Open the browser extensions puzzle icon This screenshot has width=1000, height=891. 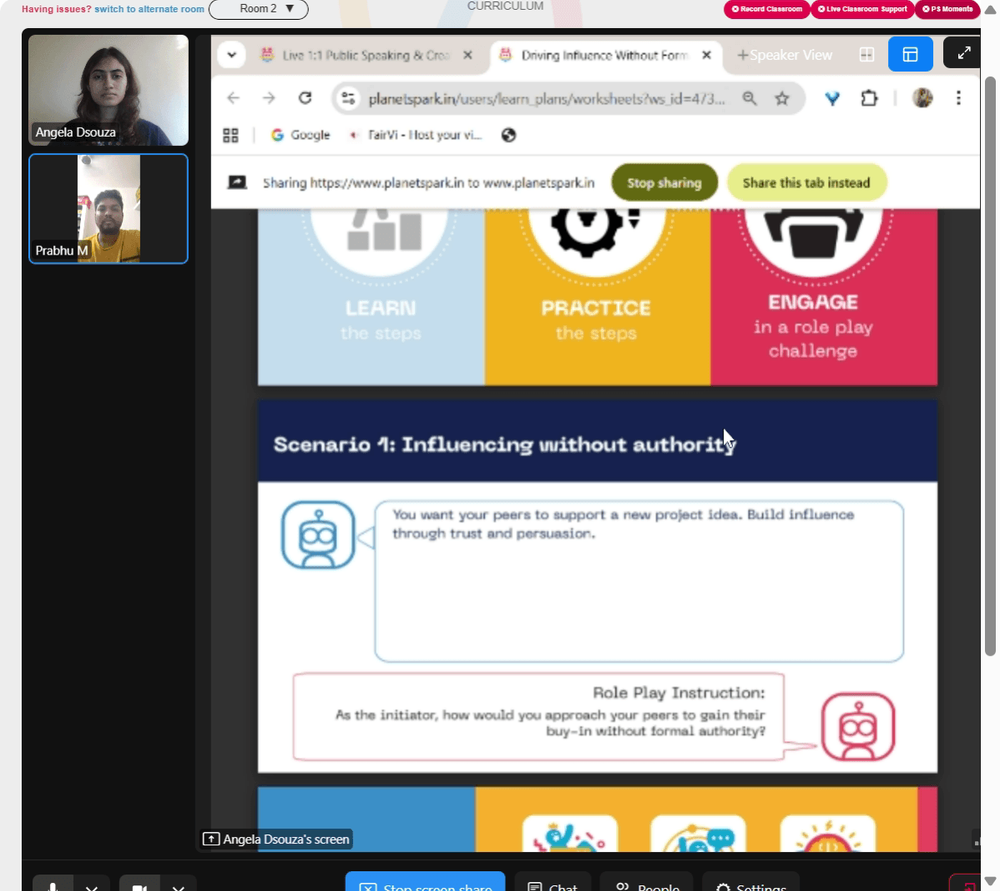869,98
